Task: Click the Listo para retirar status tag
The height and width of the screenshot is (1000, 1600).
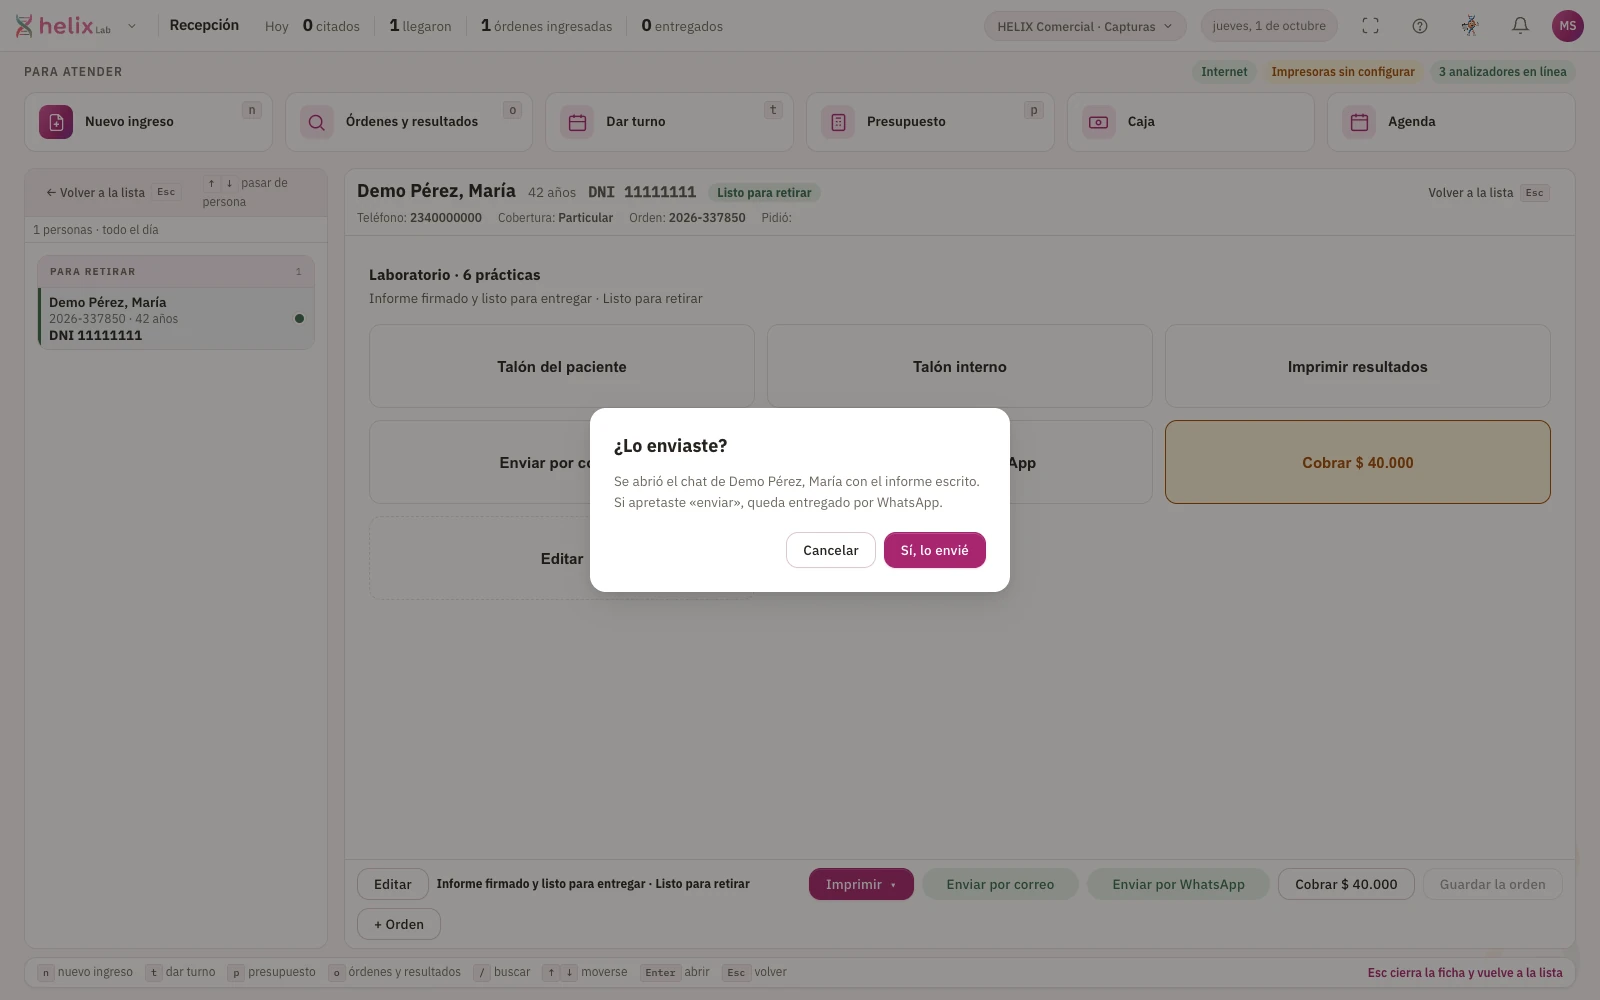Action: [764, 192]
